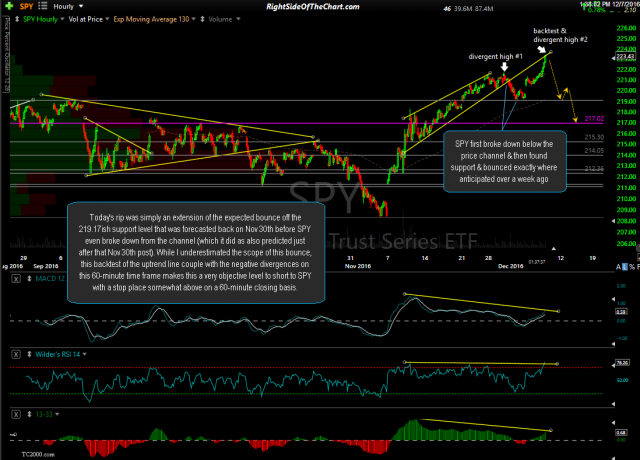Click the 'SPY first broke down' note box
This screenshot has width=640, height=460.
click(504, 161)
